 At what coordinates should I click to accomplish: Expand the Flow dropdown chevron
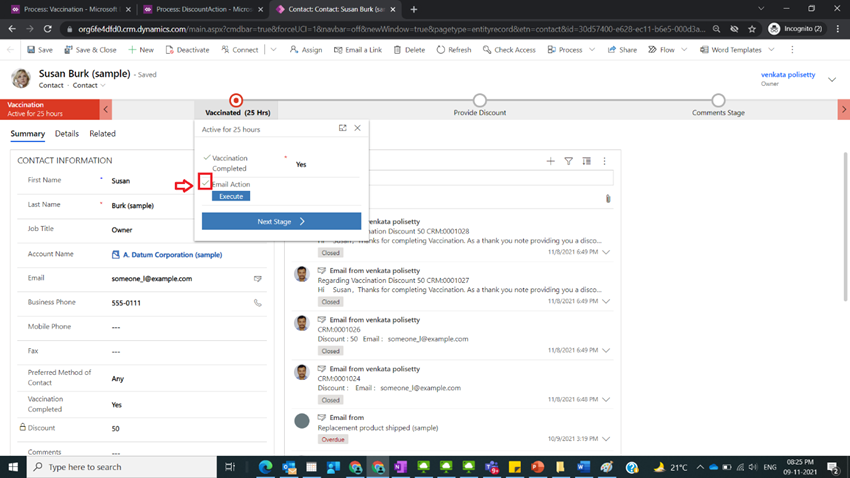(x=684, y=50)
